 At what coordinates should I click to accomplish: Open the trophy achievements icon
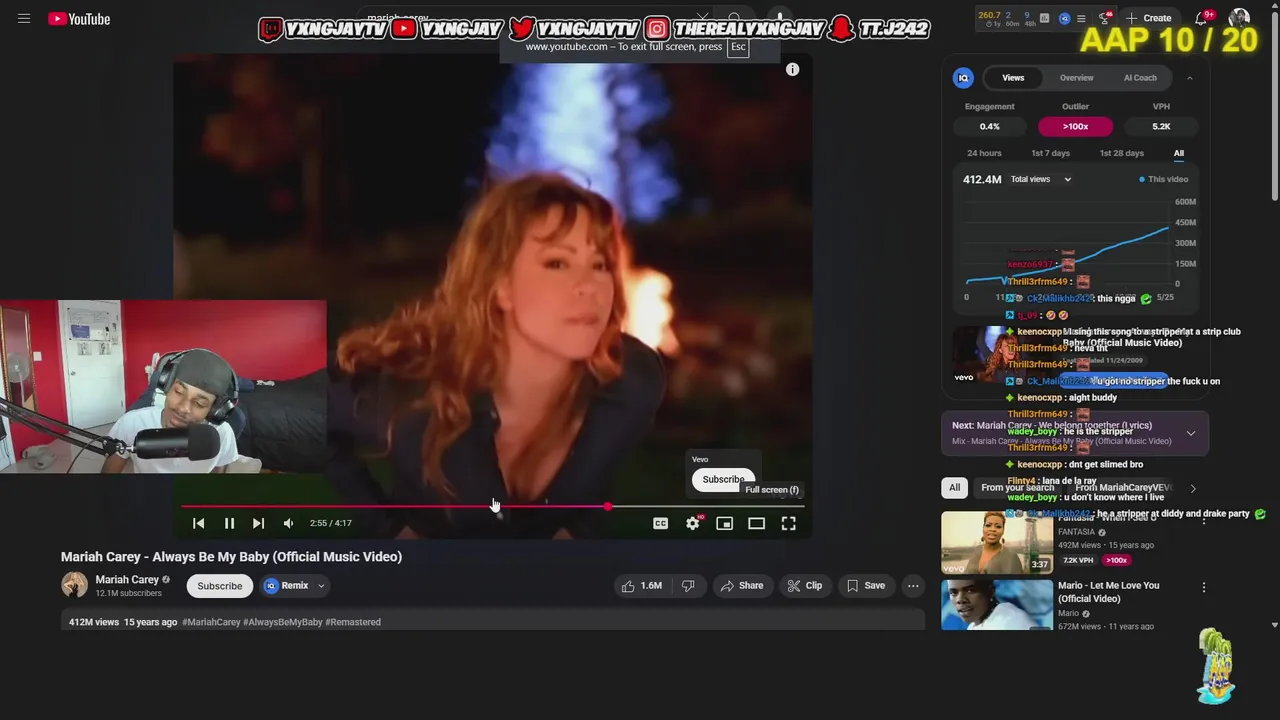click(x=1105, y=18)
